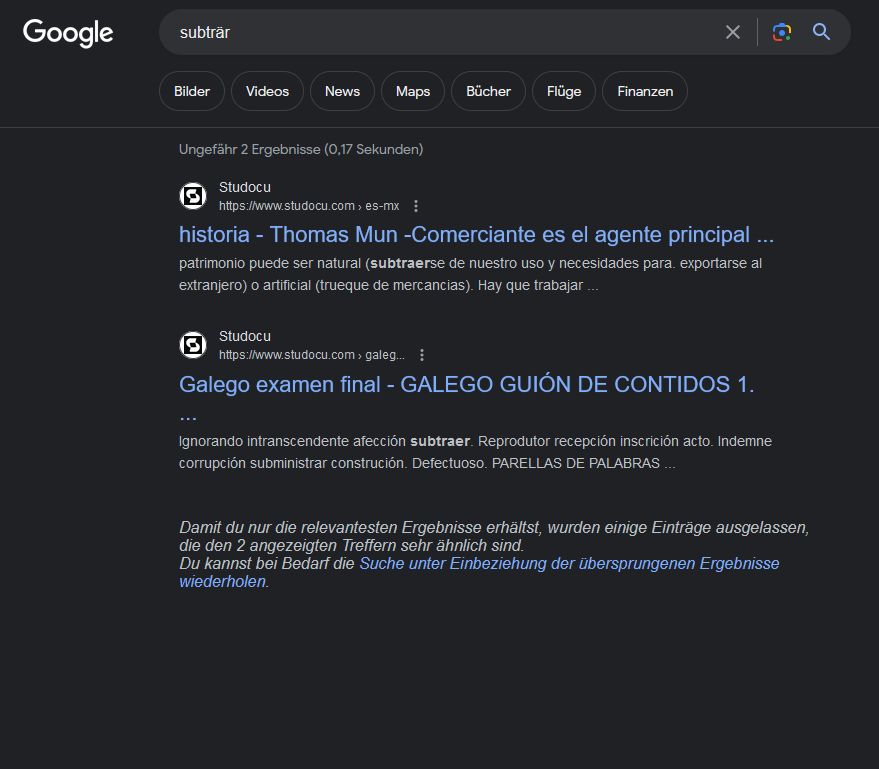
Task: Open the Flüge filter
Action: (x=564, y=91)
